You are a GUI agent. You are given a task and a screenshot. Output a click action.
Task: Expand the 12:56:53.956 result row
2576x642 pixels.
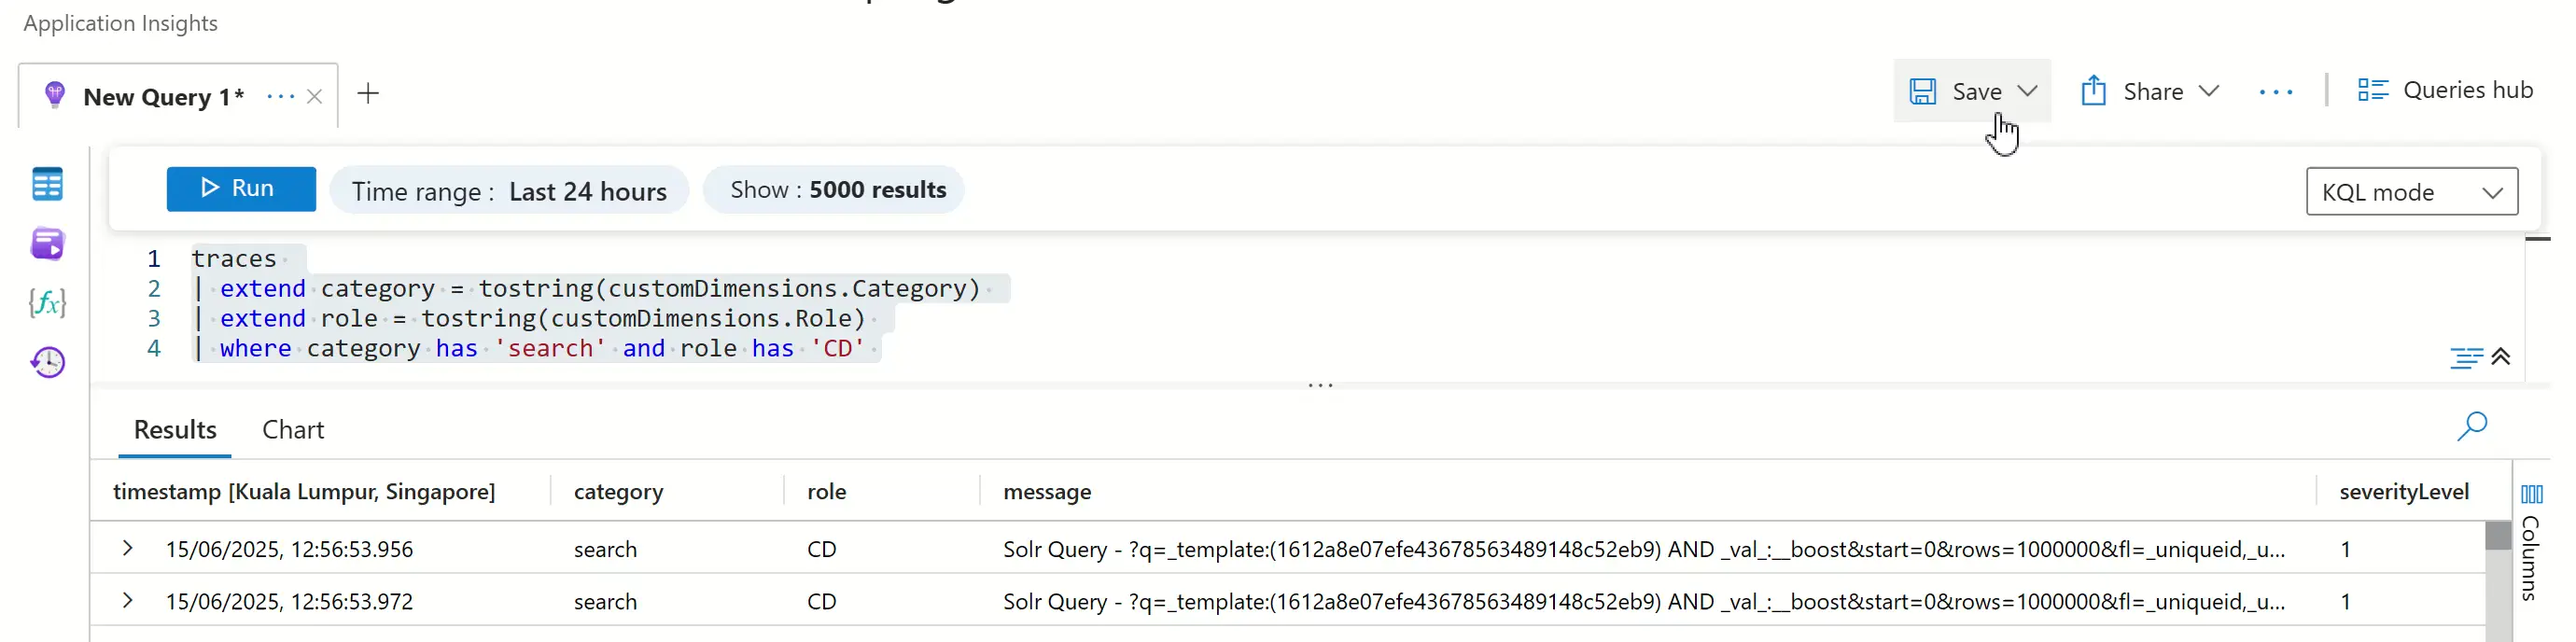(x=127, y=548)
